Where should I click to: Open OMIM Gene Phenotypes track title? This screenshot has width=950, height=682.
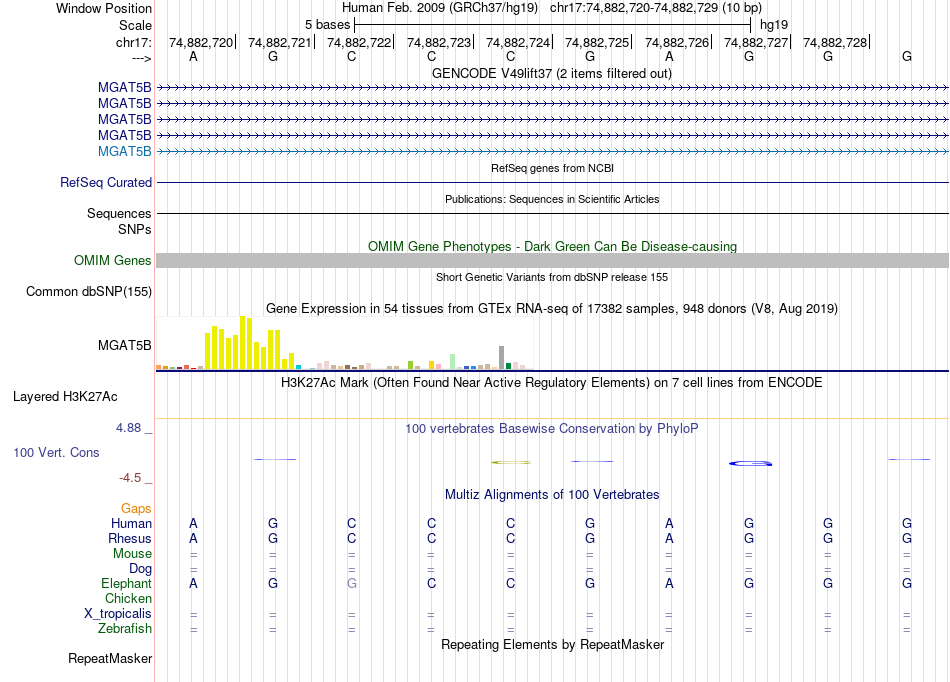coord(552,247)
